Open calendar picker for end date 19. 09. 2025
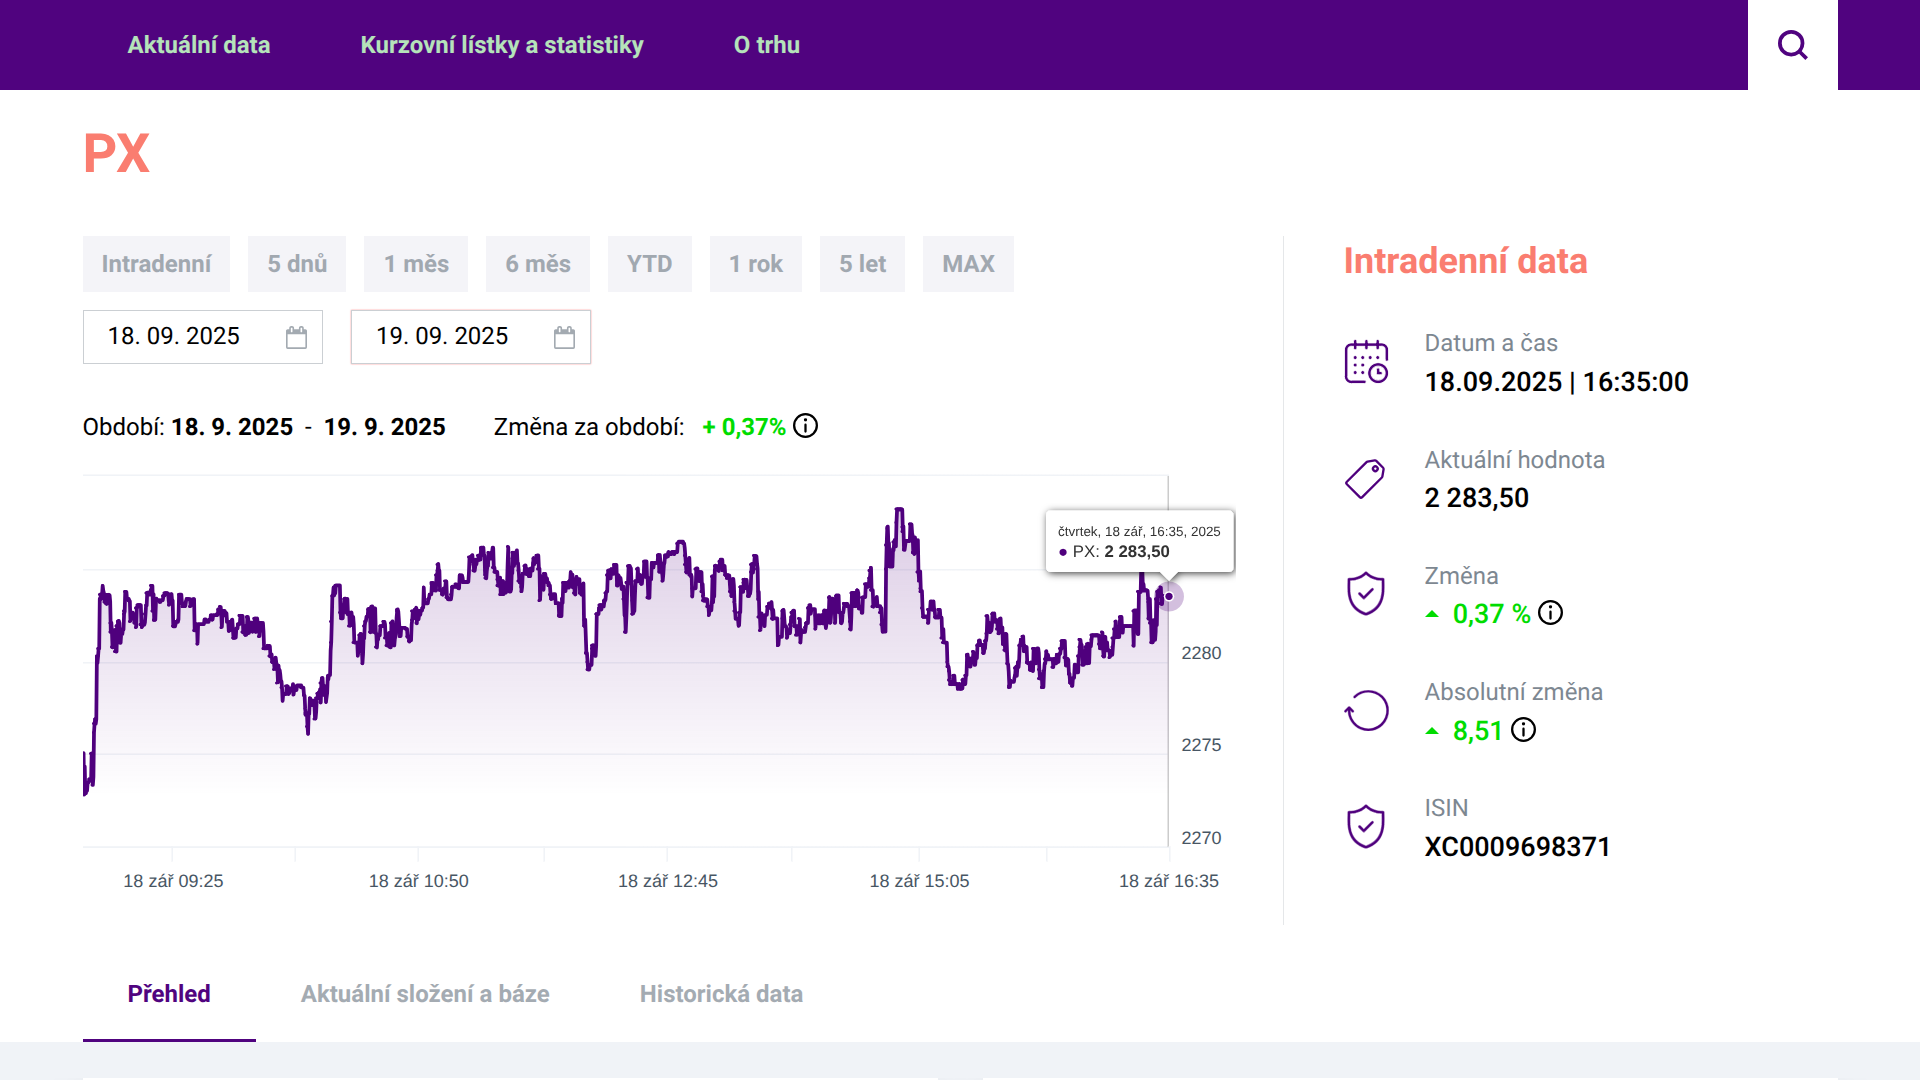This screenshot has height=1080, width=1920. point(564,337)
